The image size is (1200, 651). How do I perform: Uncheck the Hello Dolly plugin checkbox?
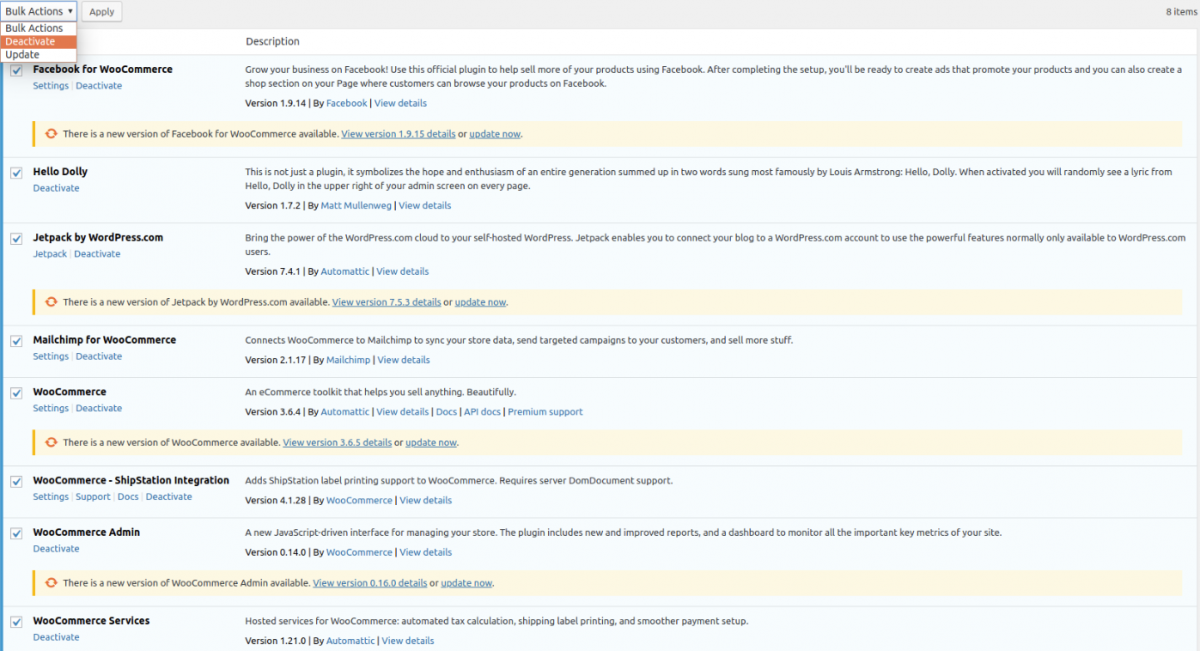pyautogui.click(x=16, y=173)
